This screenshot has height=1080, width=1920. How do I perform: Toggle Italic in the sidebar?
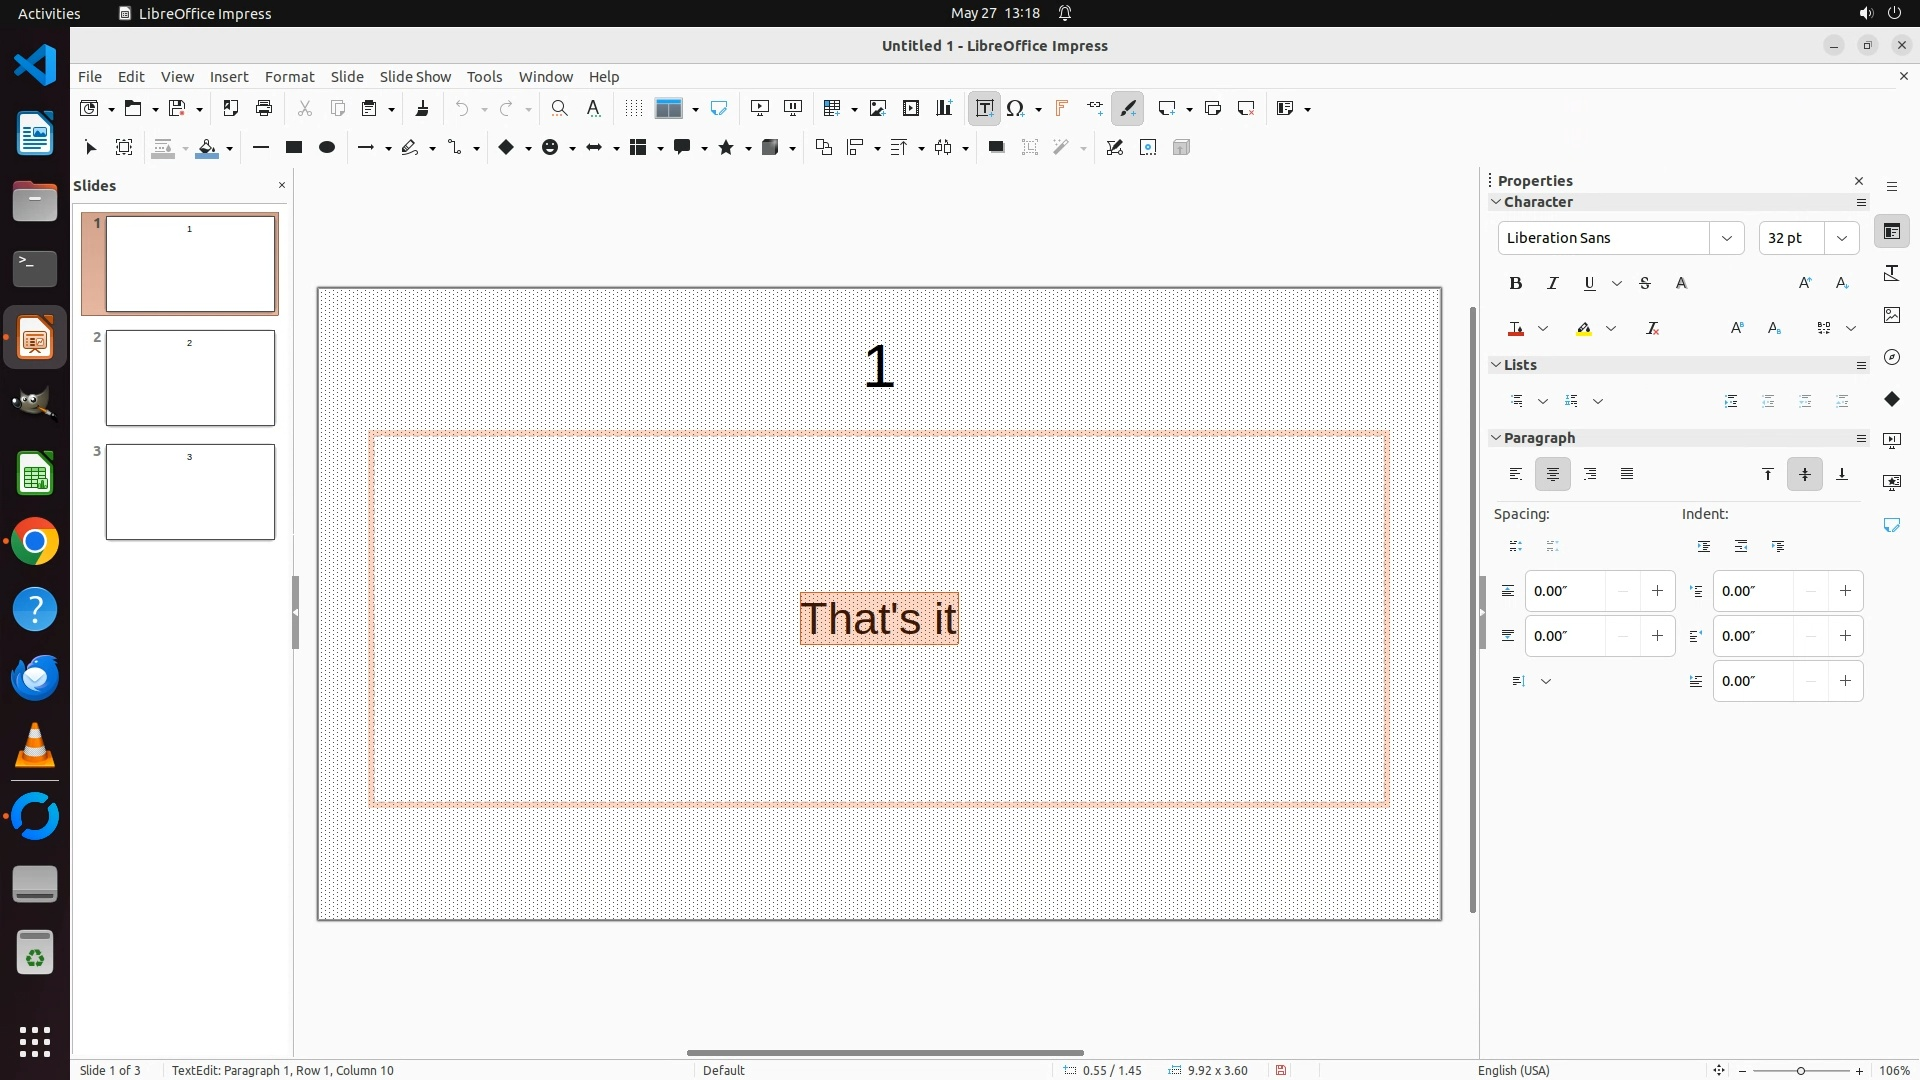coord(1553,284)
